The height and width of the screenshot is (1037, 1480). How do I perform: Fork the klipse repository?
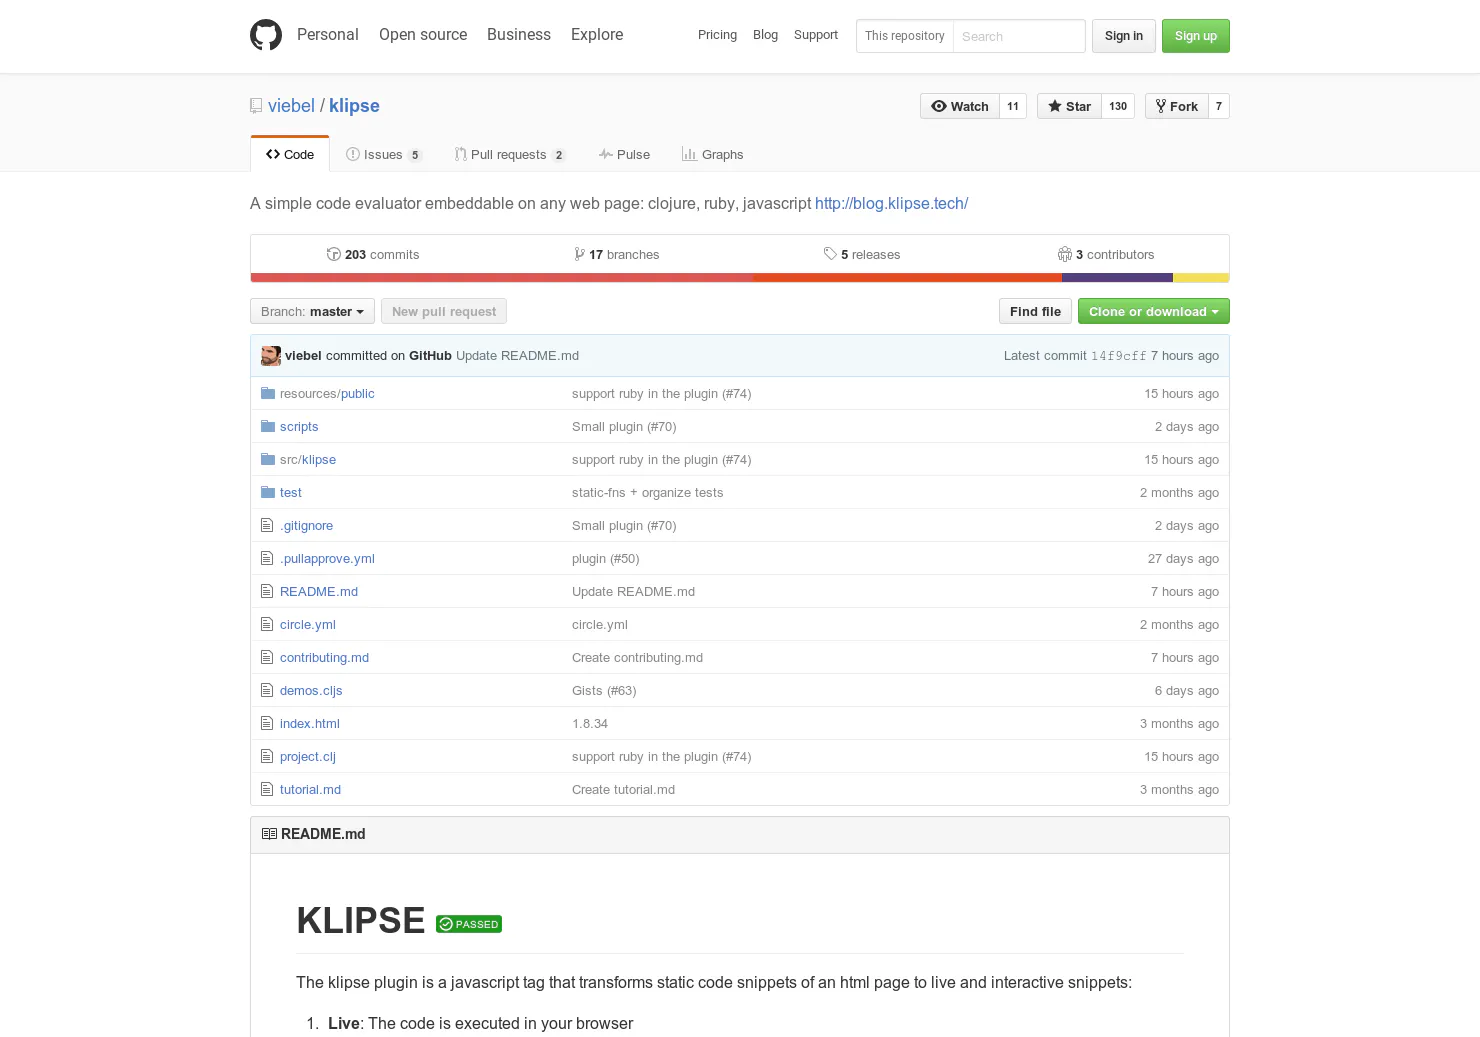pyautogui.click(x=1177, y=106)
